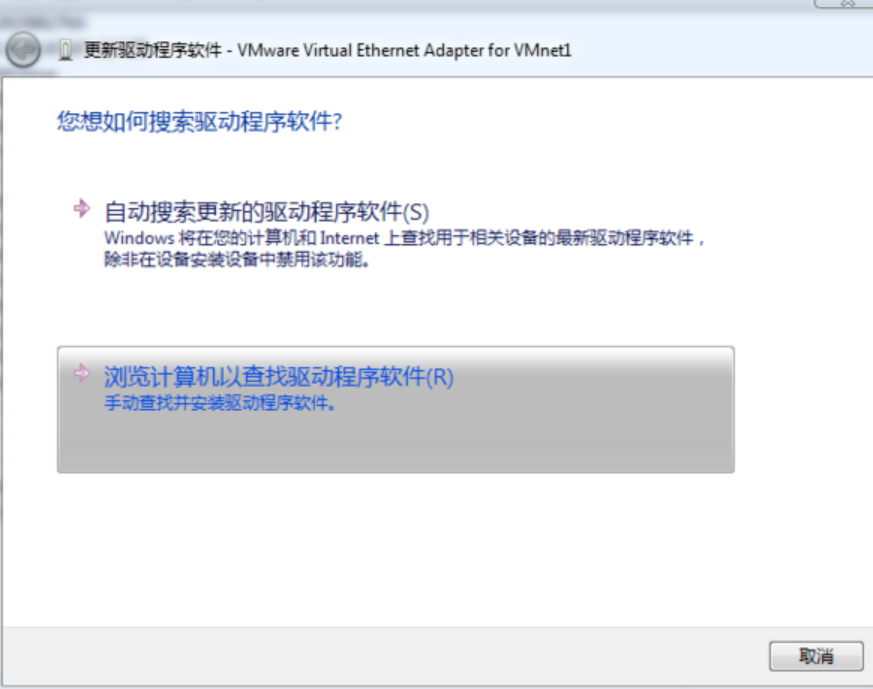Close the wizard with top-right close button
The height and width of the screenshot is (689, 873).
tap(845, 3)
